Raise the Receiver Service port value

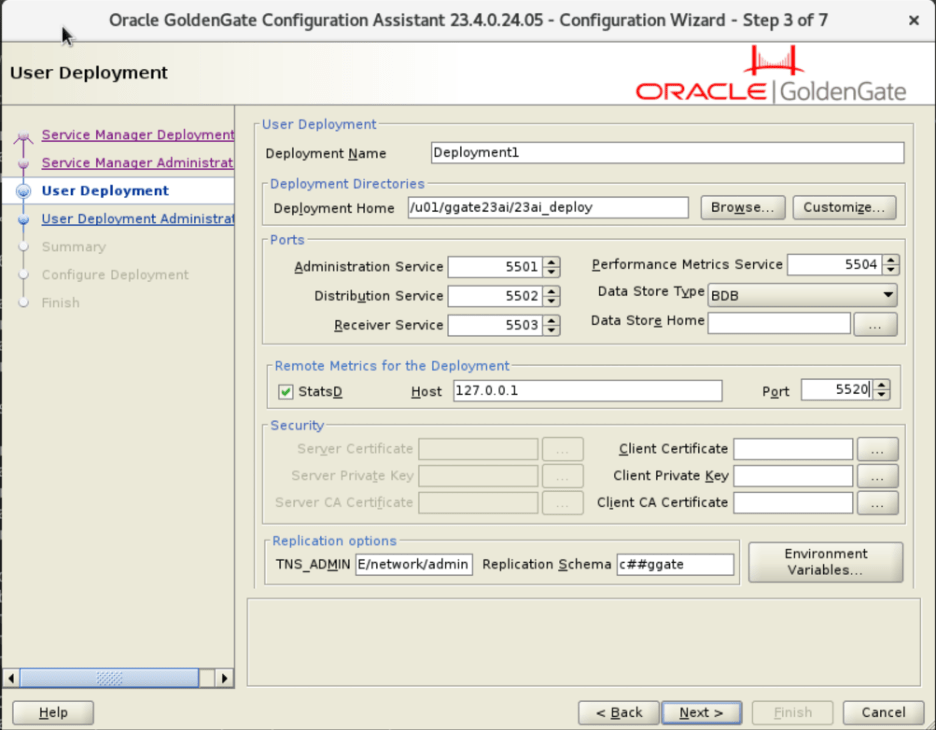coord(552,321)
